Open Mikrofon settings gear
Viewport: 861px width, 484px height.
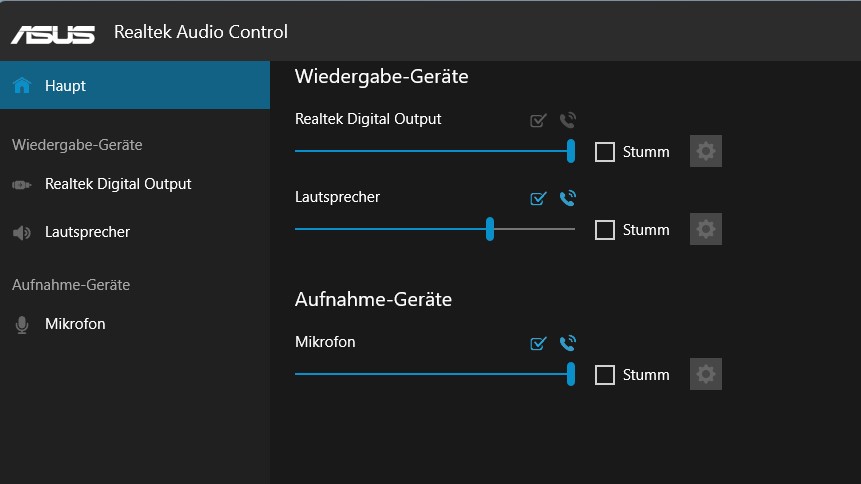pyautogui.click(x=706, y=375)
